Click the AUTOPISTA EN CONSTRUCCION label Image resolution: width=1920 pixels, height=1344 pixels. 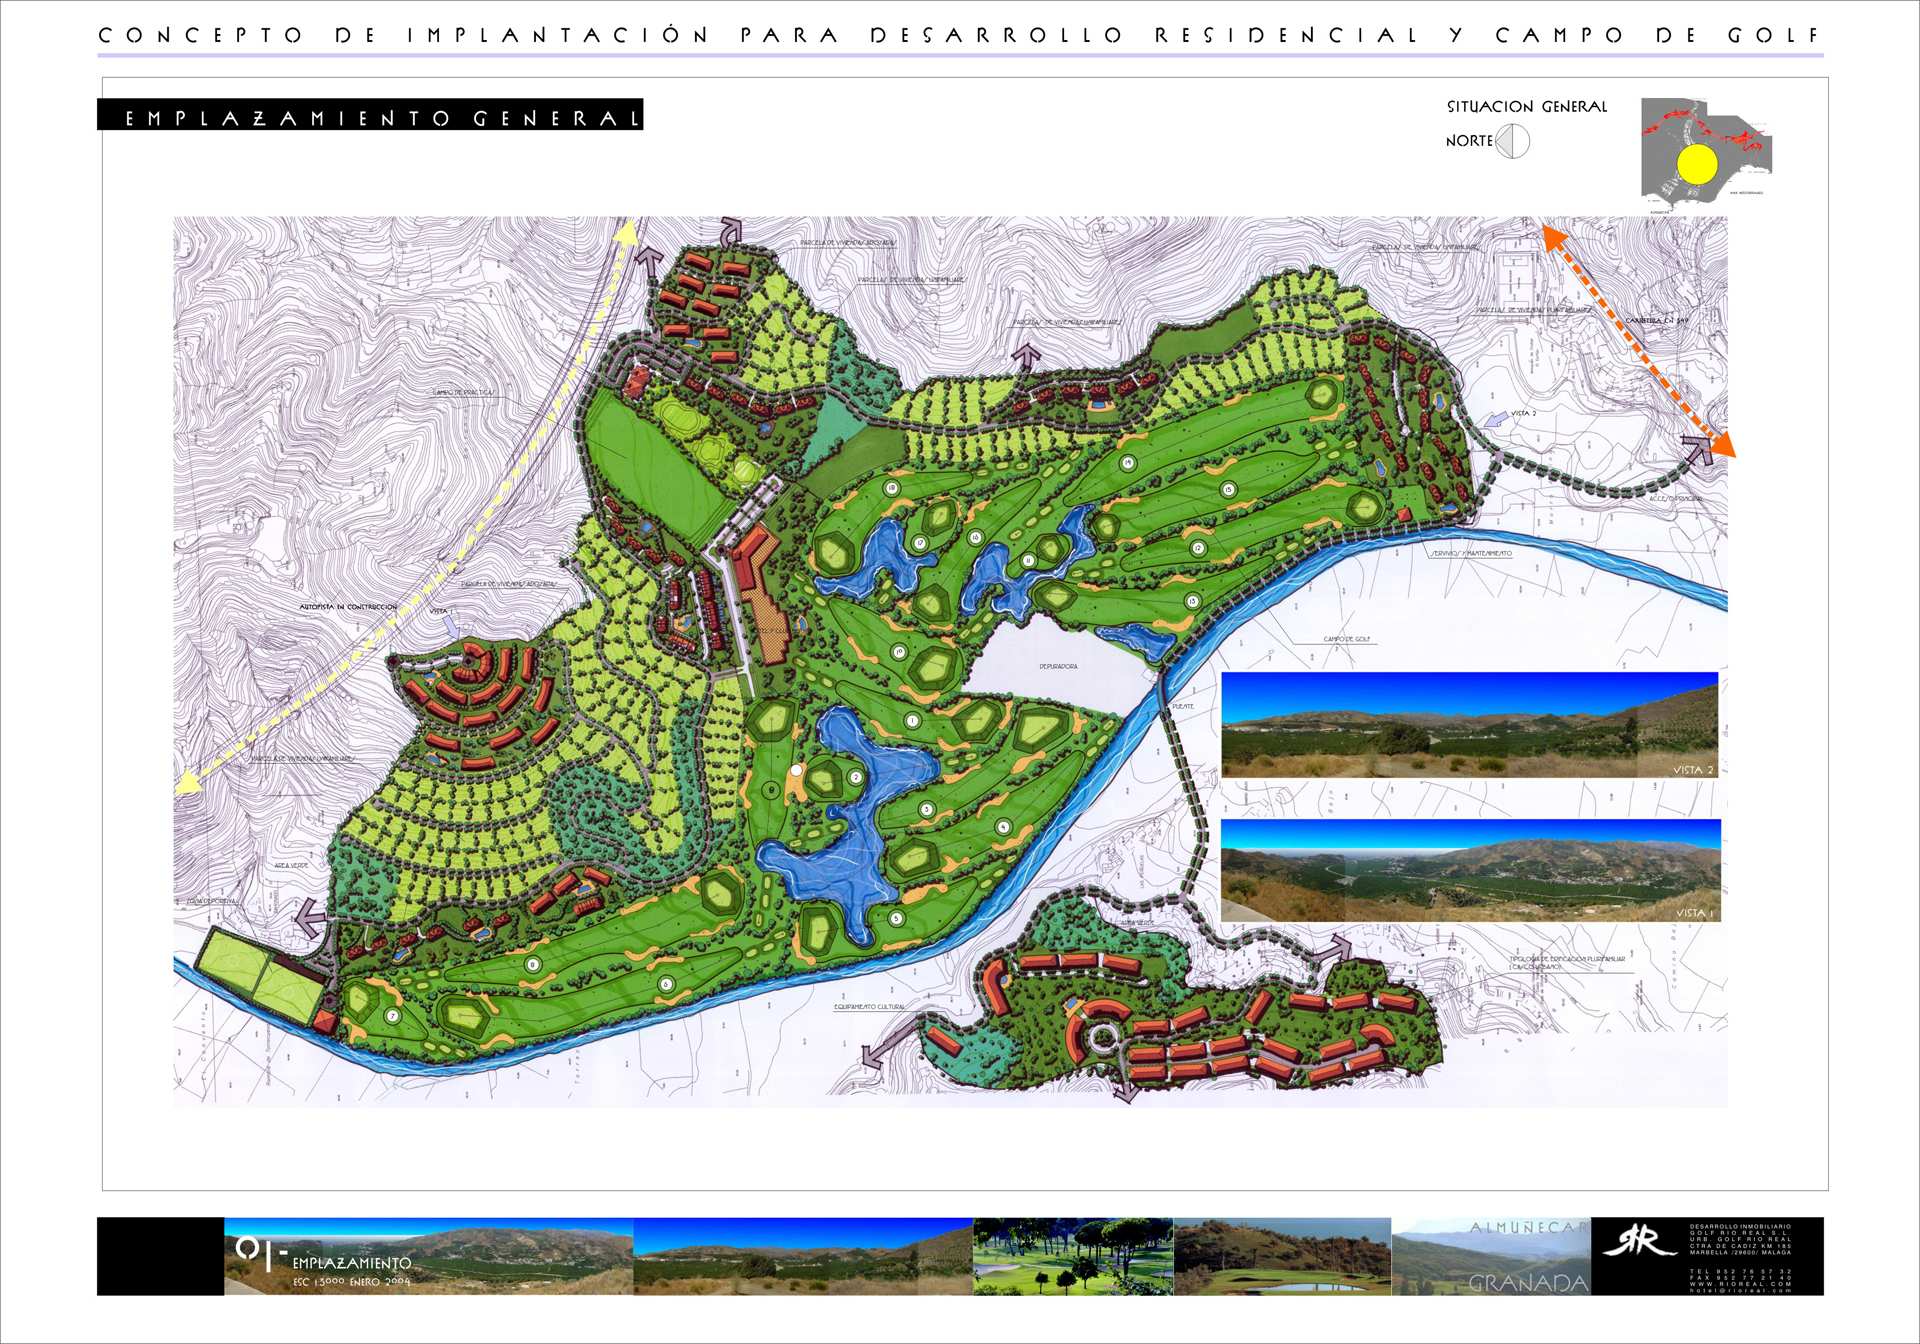348,607
